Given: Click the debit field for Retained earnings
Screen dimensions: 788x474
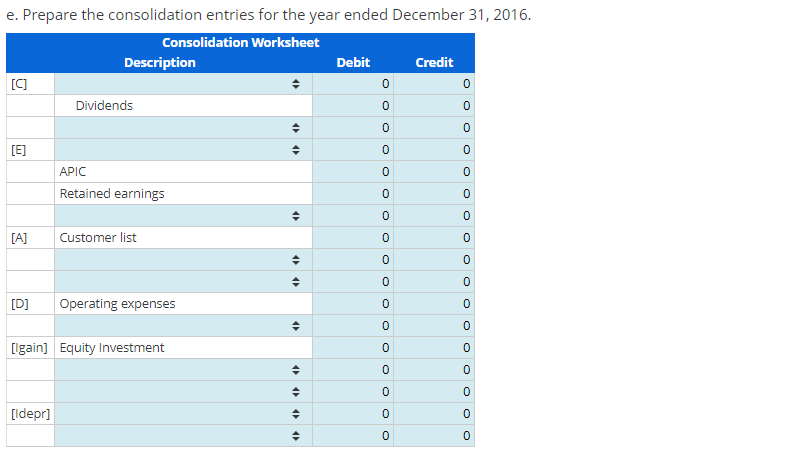Looking at the screenshot, I should click(x=353, y=194).
